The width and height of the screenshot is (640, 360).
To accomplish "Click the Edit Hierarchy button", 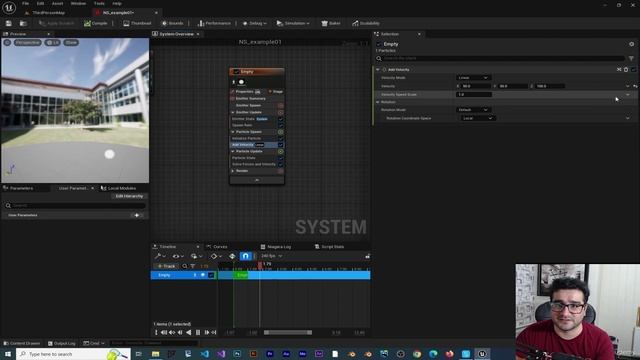I will point(129,196).
